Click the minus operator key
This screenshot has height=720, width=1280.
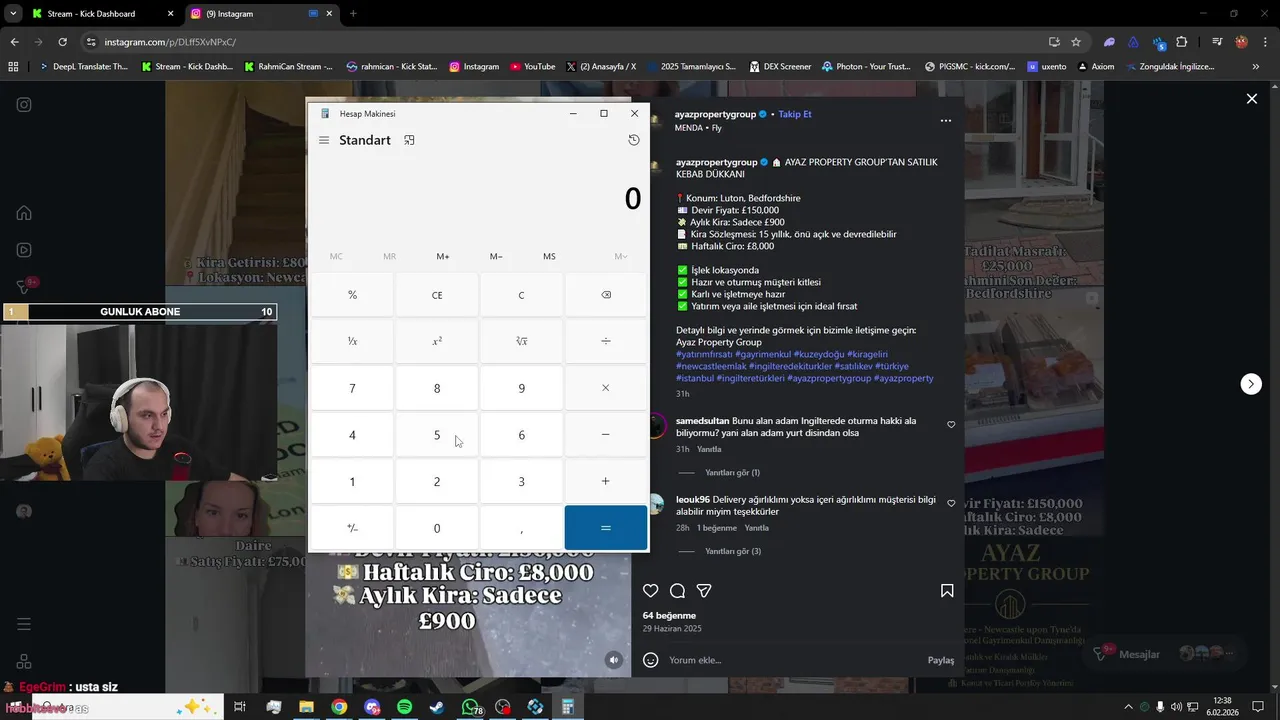(x=606, y=435)
